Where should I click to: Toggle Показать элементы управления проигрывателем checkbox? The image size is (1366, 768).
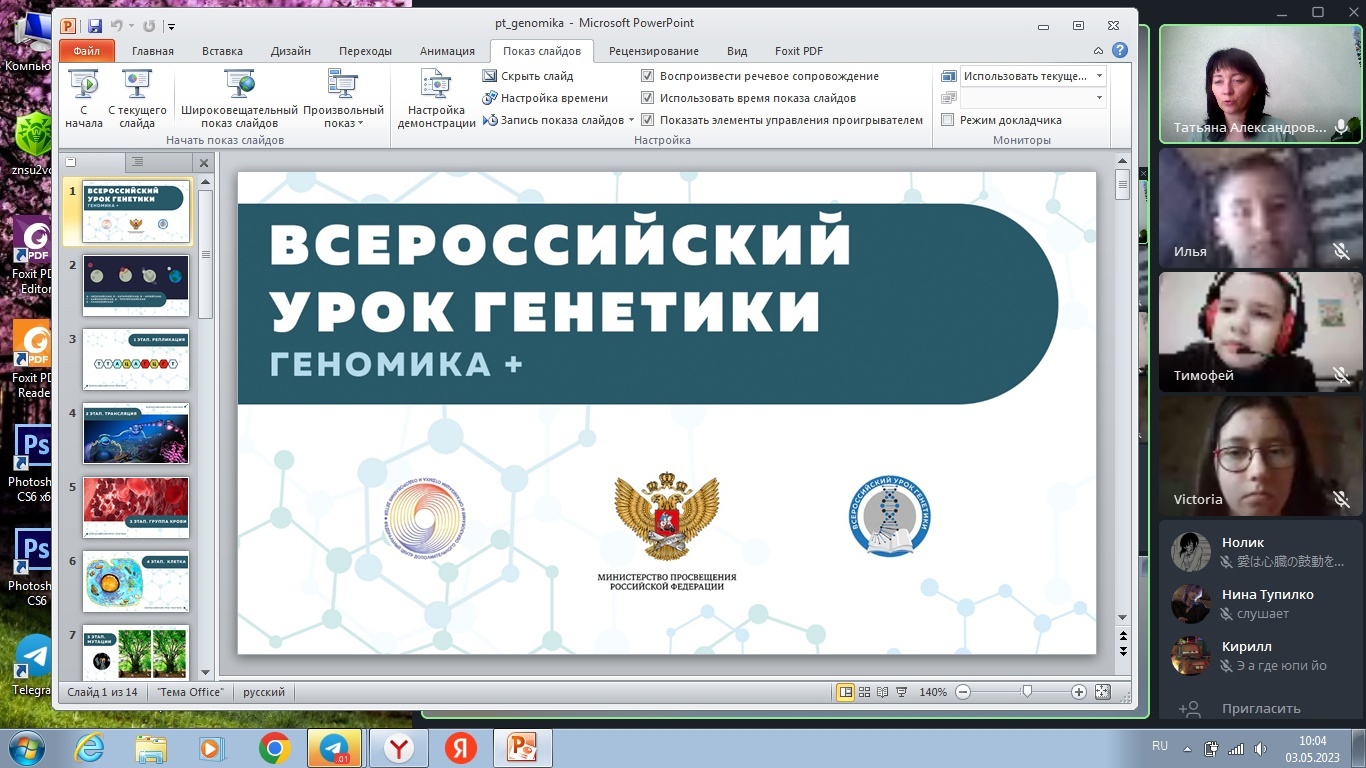click(647, 120)
